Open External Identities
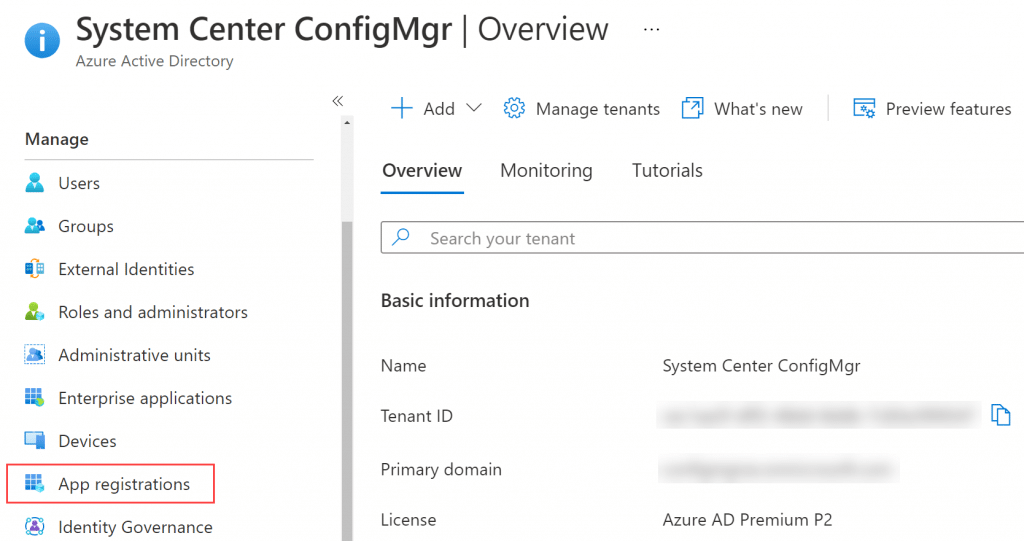Screen dimensions: 1024x541 (126, 269)
